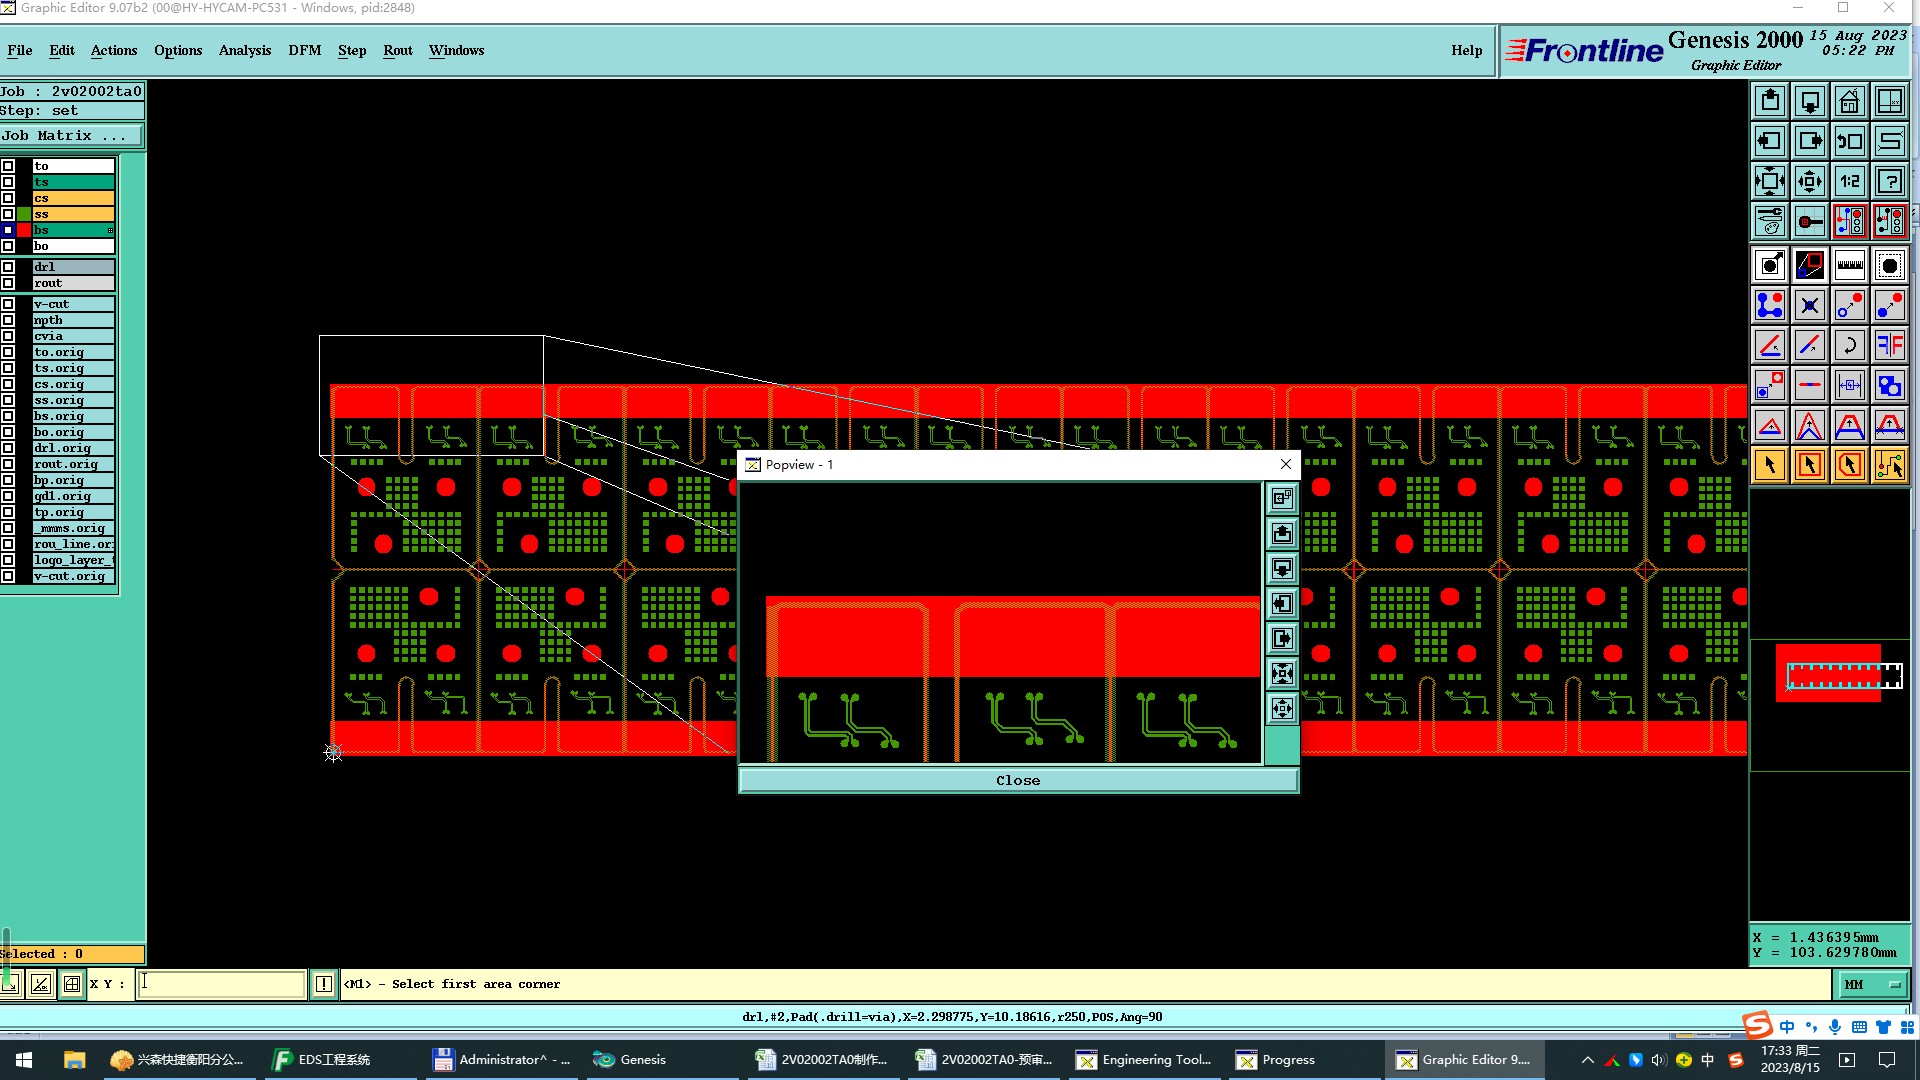This screenshot has height=1080, width=1920.
Task: Click the 1:2 zoom scale icon
Action: click(x=1849, y=181)
